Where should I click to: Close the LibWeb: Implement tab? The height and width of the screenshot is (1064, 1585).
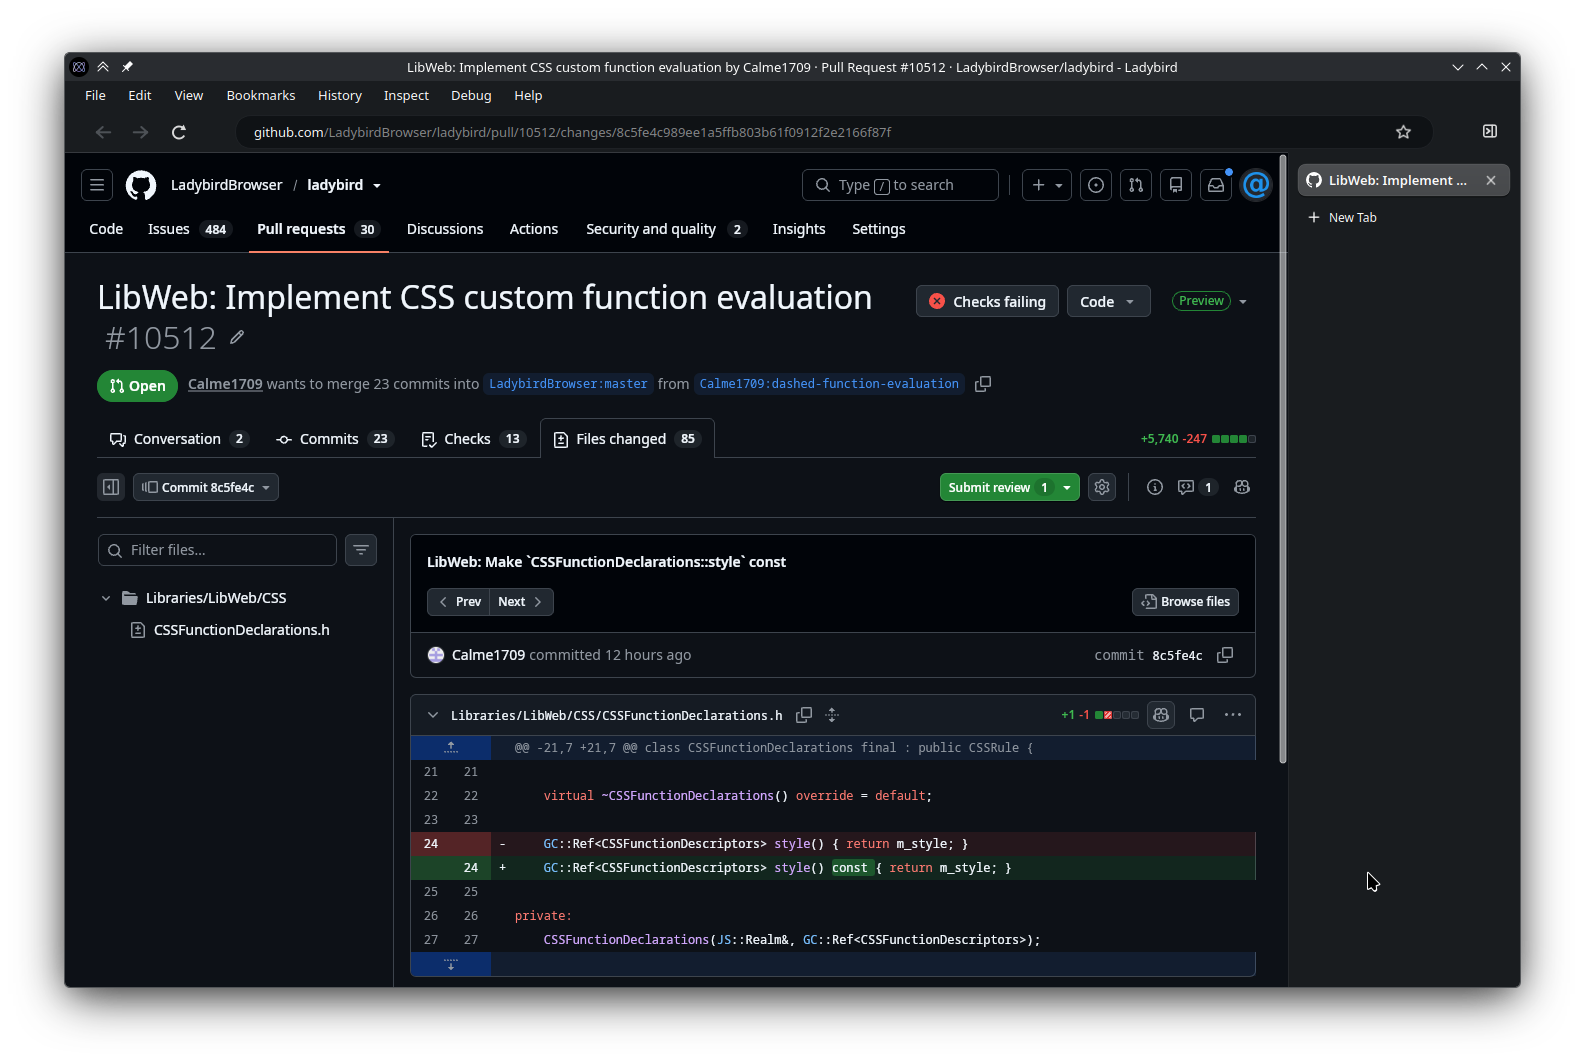(x=1491, y=180)
